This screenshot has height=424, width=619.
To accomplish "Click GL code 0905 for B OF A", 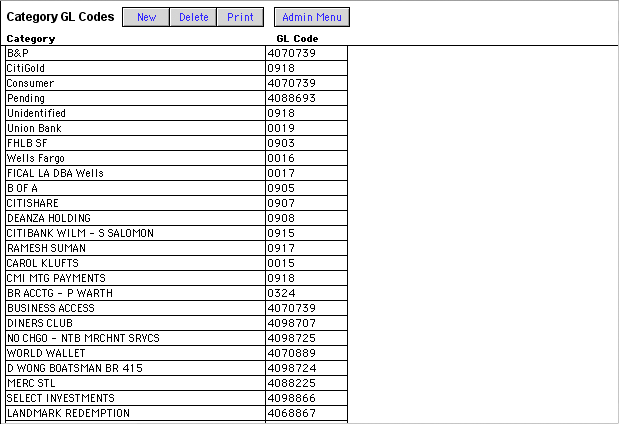I will 307,188.
